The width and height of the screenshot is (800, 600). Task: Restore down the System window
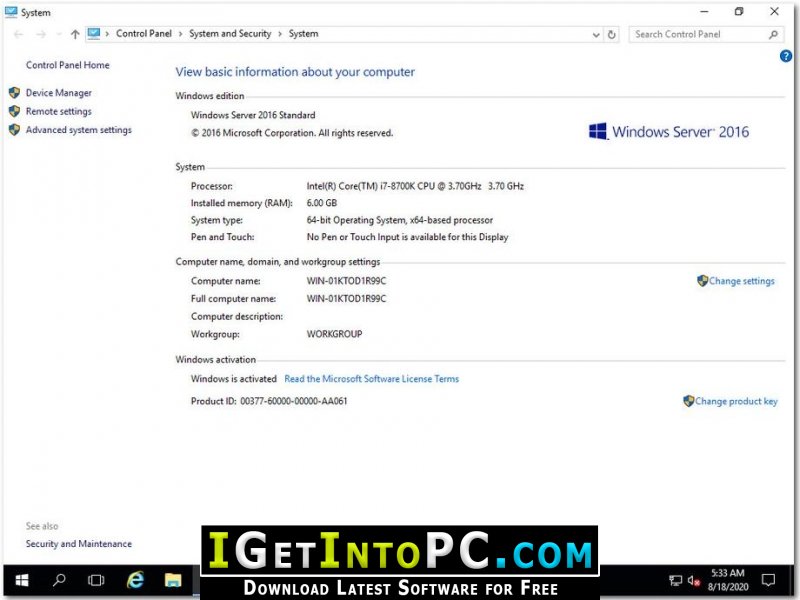pyautogui.click(x=739, y=12)
